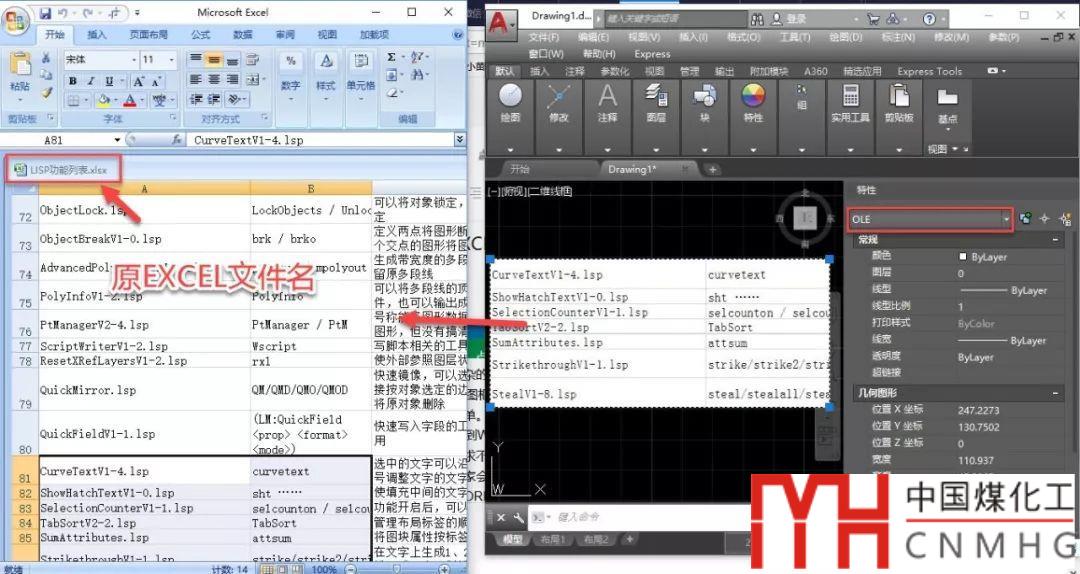Click the AutoSum sigma icon
This screenshot has width=1080, height=574.
391,58
